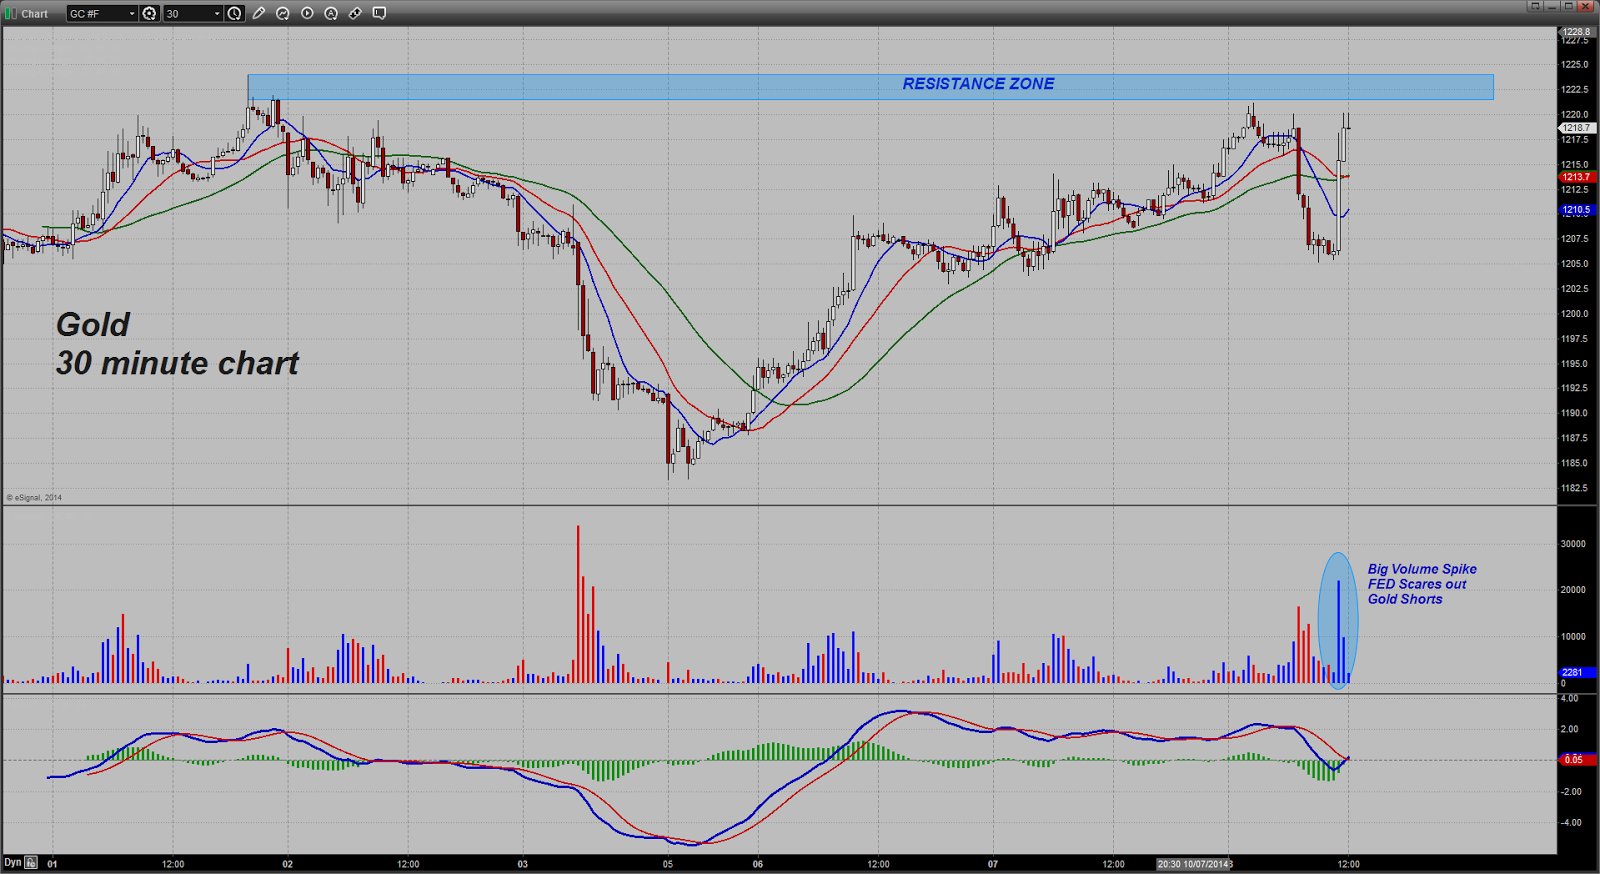This screenshot has height=874, width=1600.
Task: Open the comment bubble icon
Action: (x=379, y=13)
